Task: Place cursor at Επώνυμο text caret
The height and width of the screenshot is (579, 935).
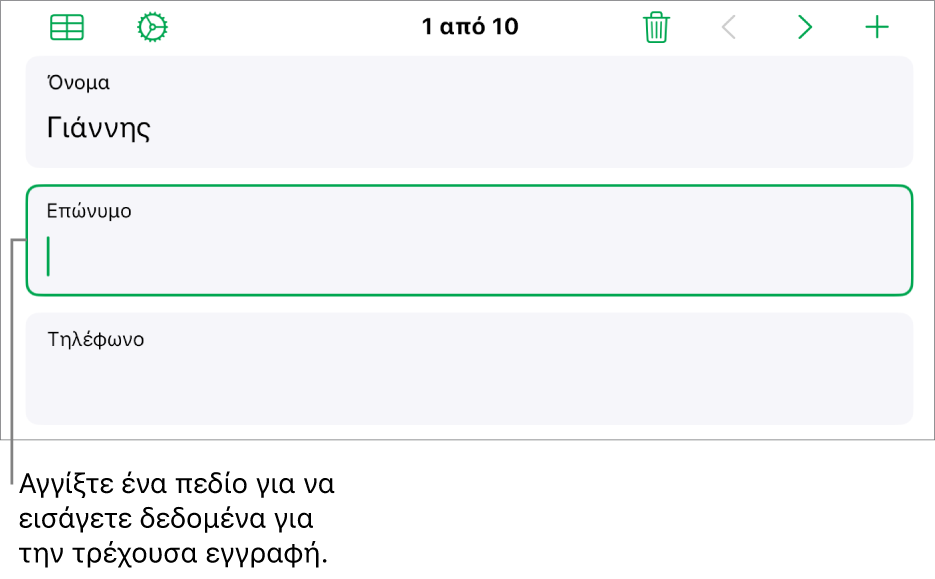Action: tap(48, 256)
